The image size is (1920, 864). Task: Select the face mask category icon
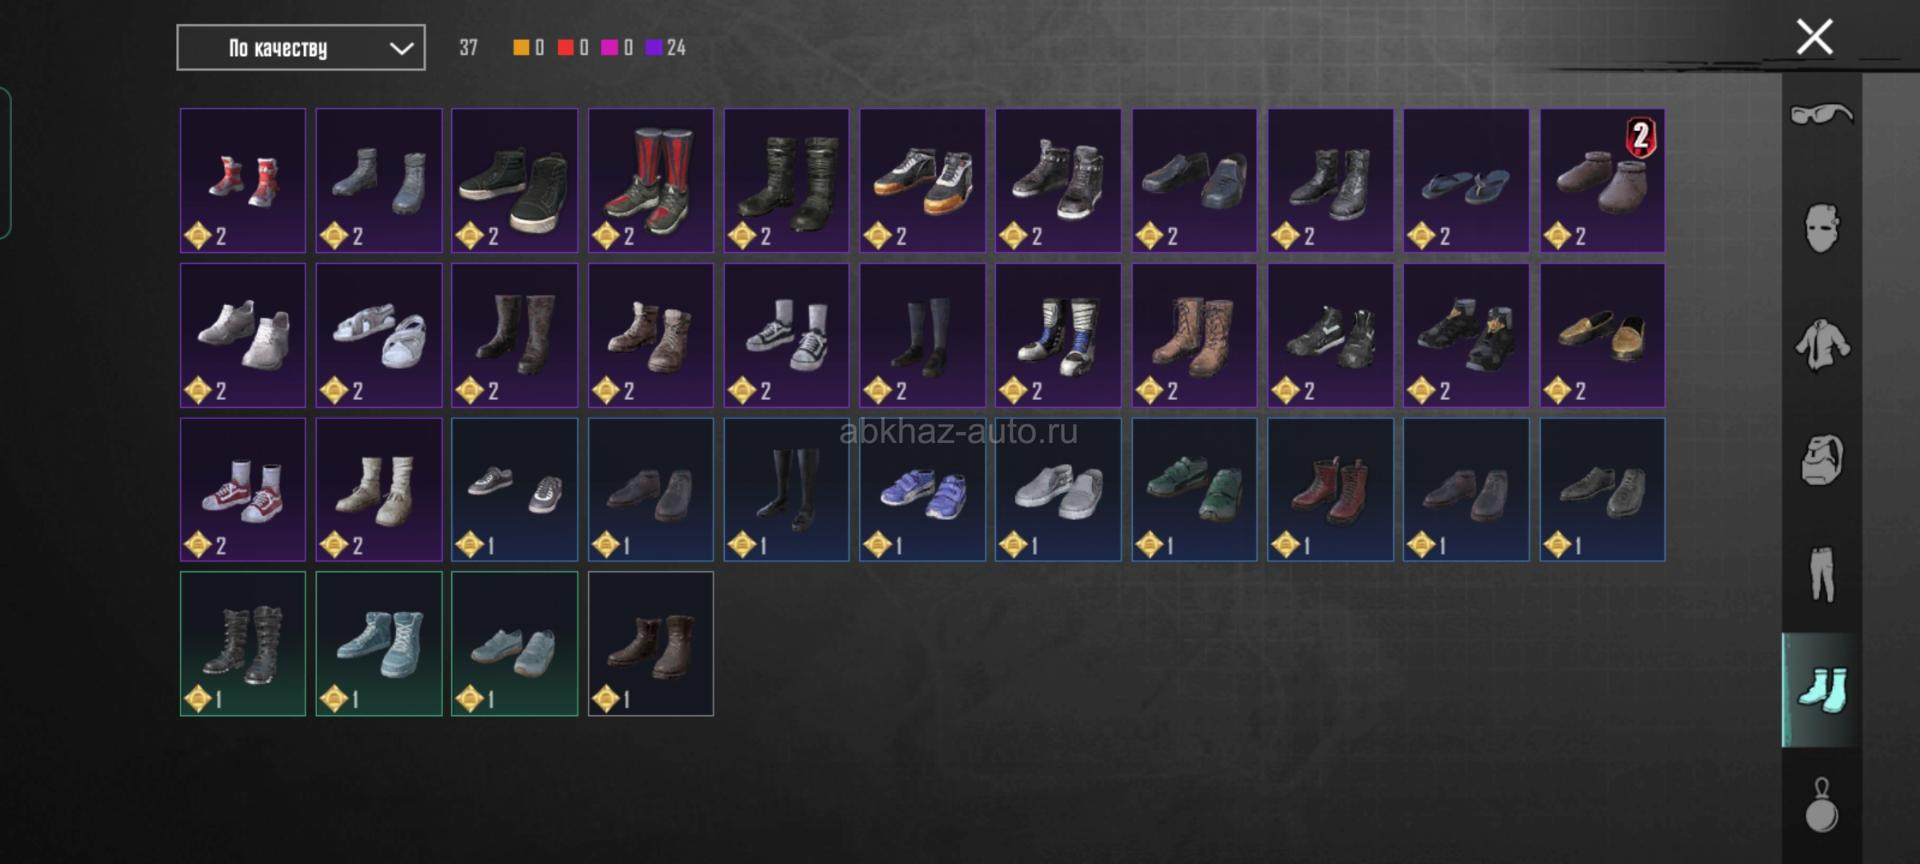[1821, 229]
